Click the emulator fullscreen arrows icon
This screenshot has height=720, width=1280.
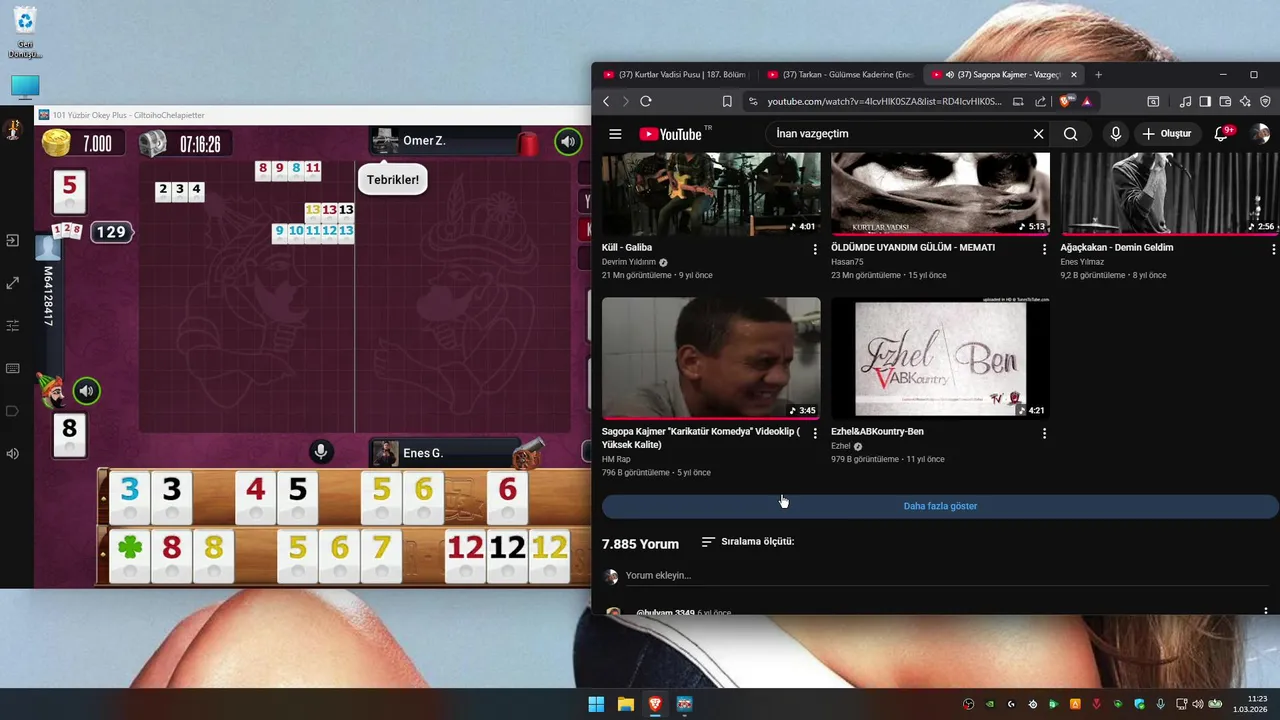13,284
